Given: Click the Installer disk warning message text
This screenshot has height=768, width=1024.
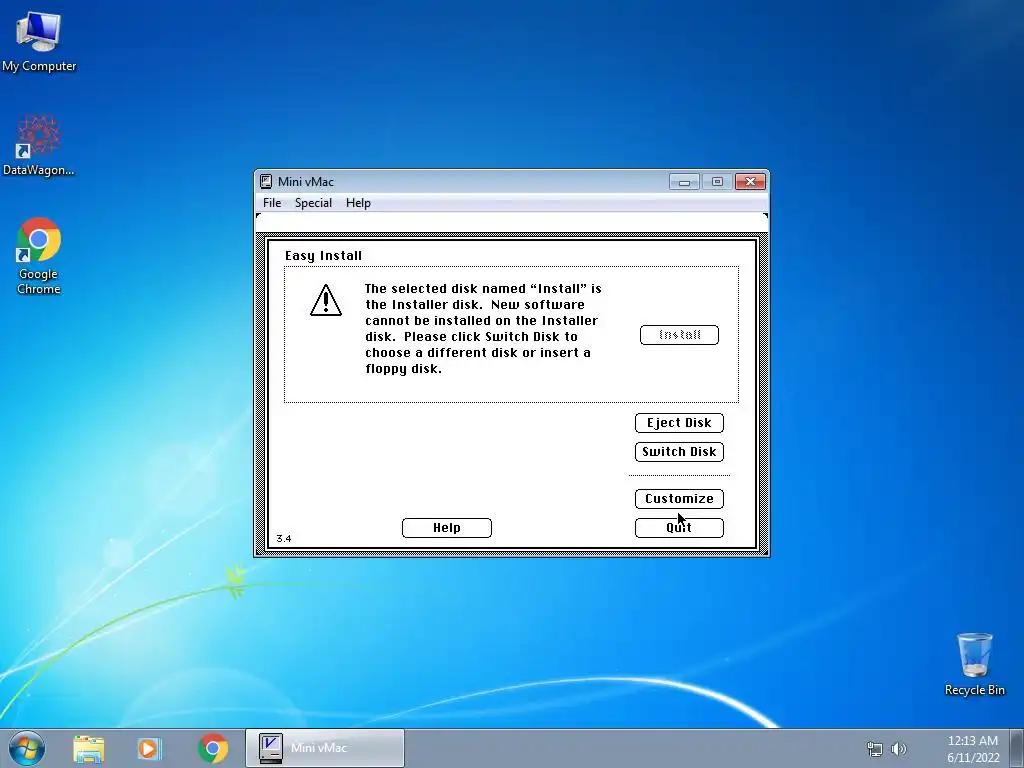Looking at the screenshot, I should pos(483,328).
